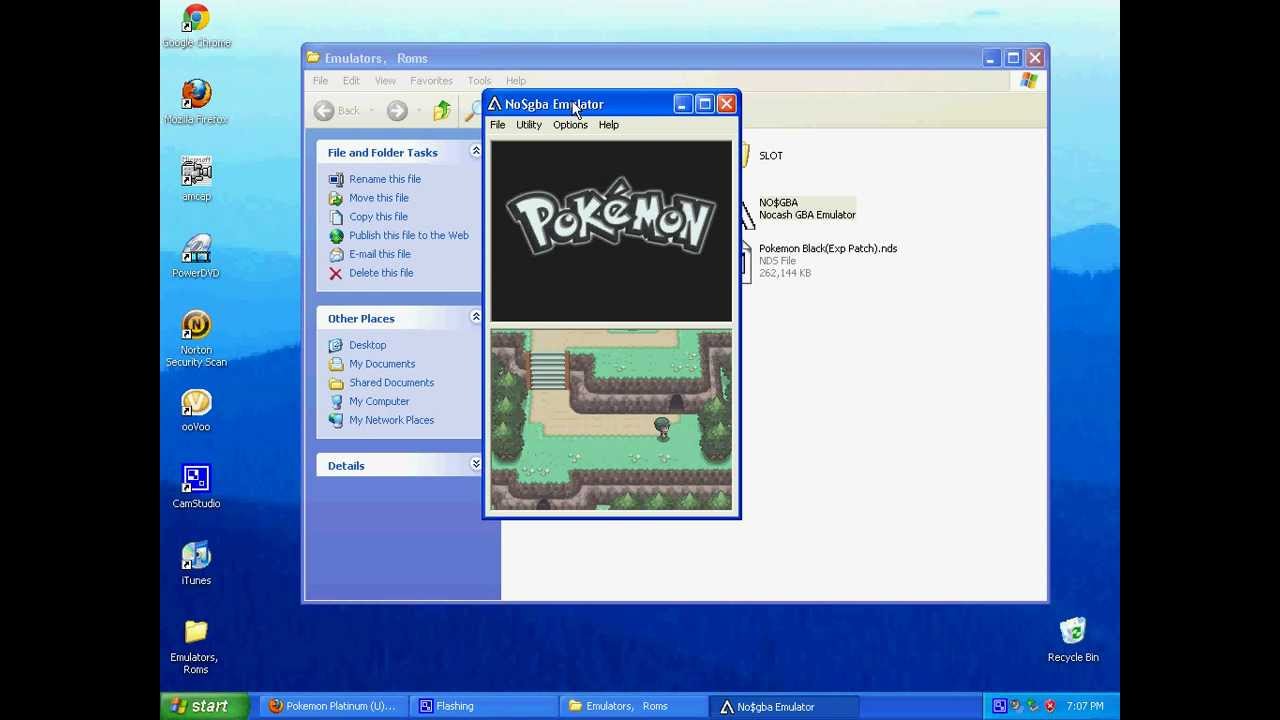Click the My Computer icon in Other Places
Viewport: 1280px width, 720px height.
pyautogui.click(x=336, y=402)
